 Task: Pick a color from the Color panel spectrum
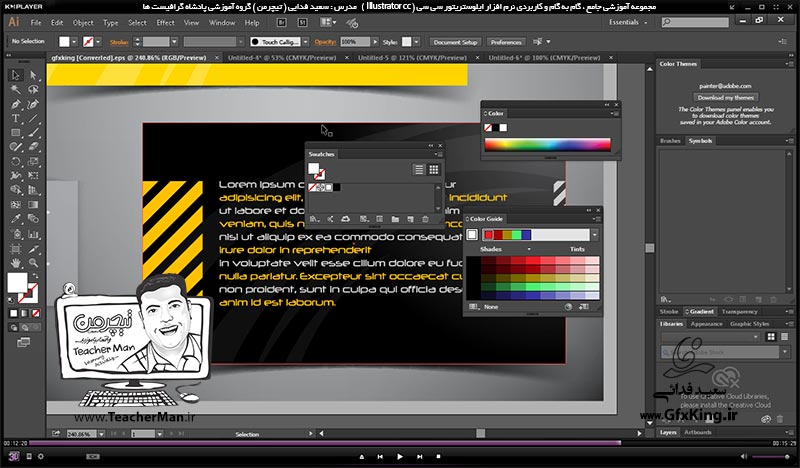(547, 144)
